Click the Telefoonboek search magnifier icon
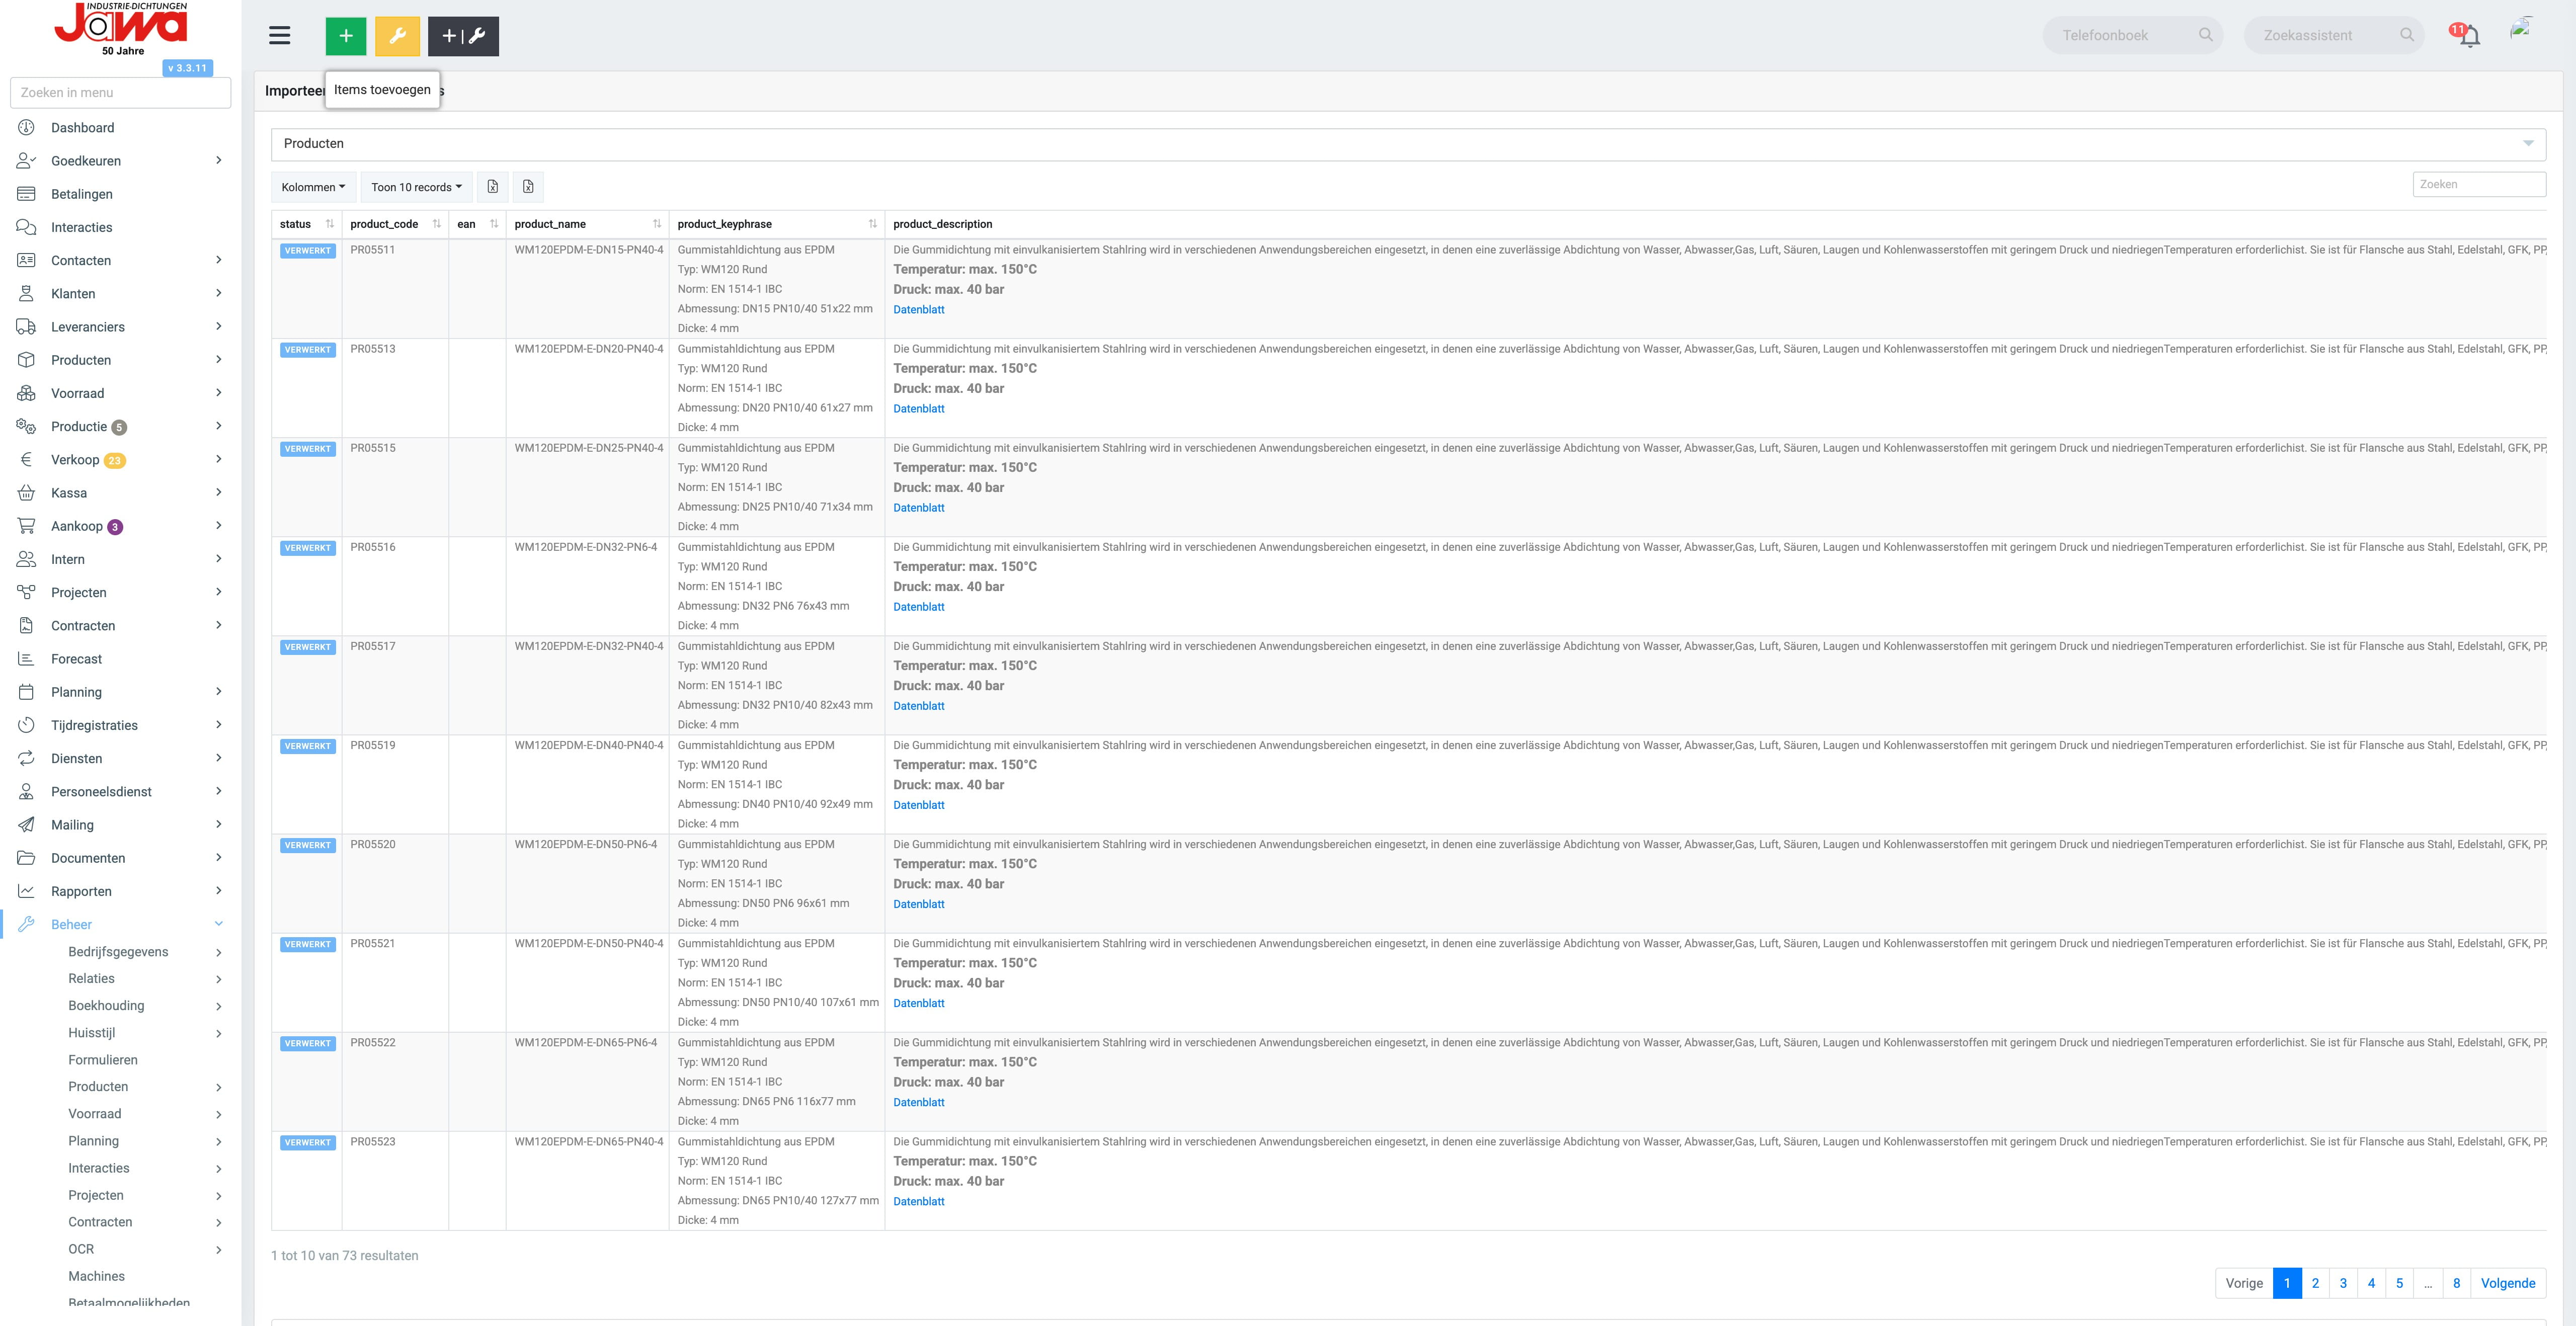 [2205, 35]
